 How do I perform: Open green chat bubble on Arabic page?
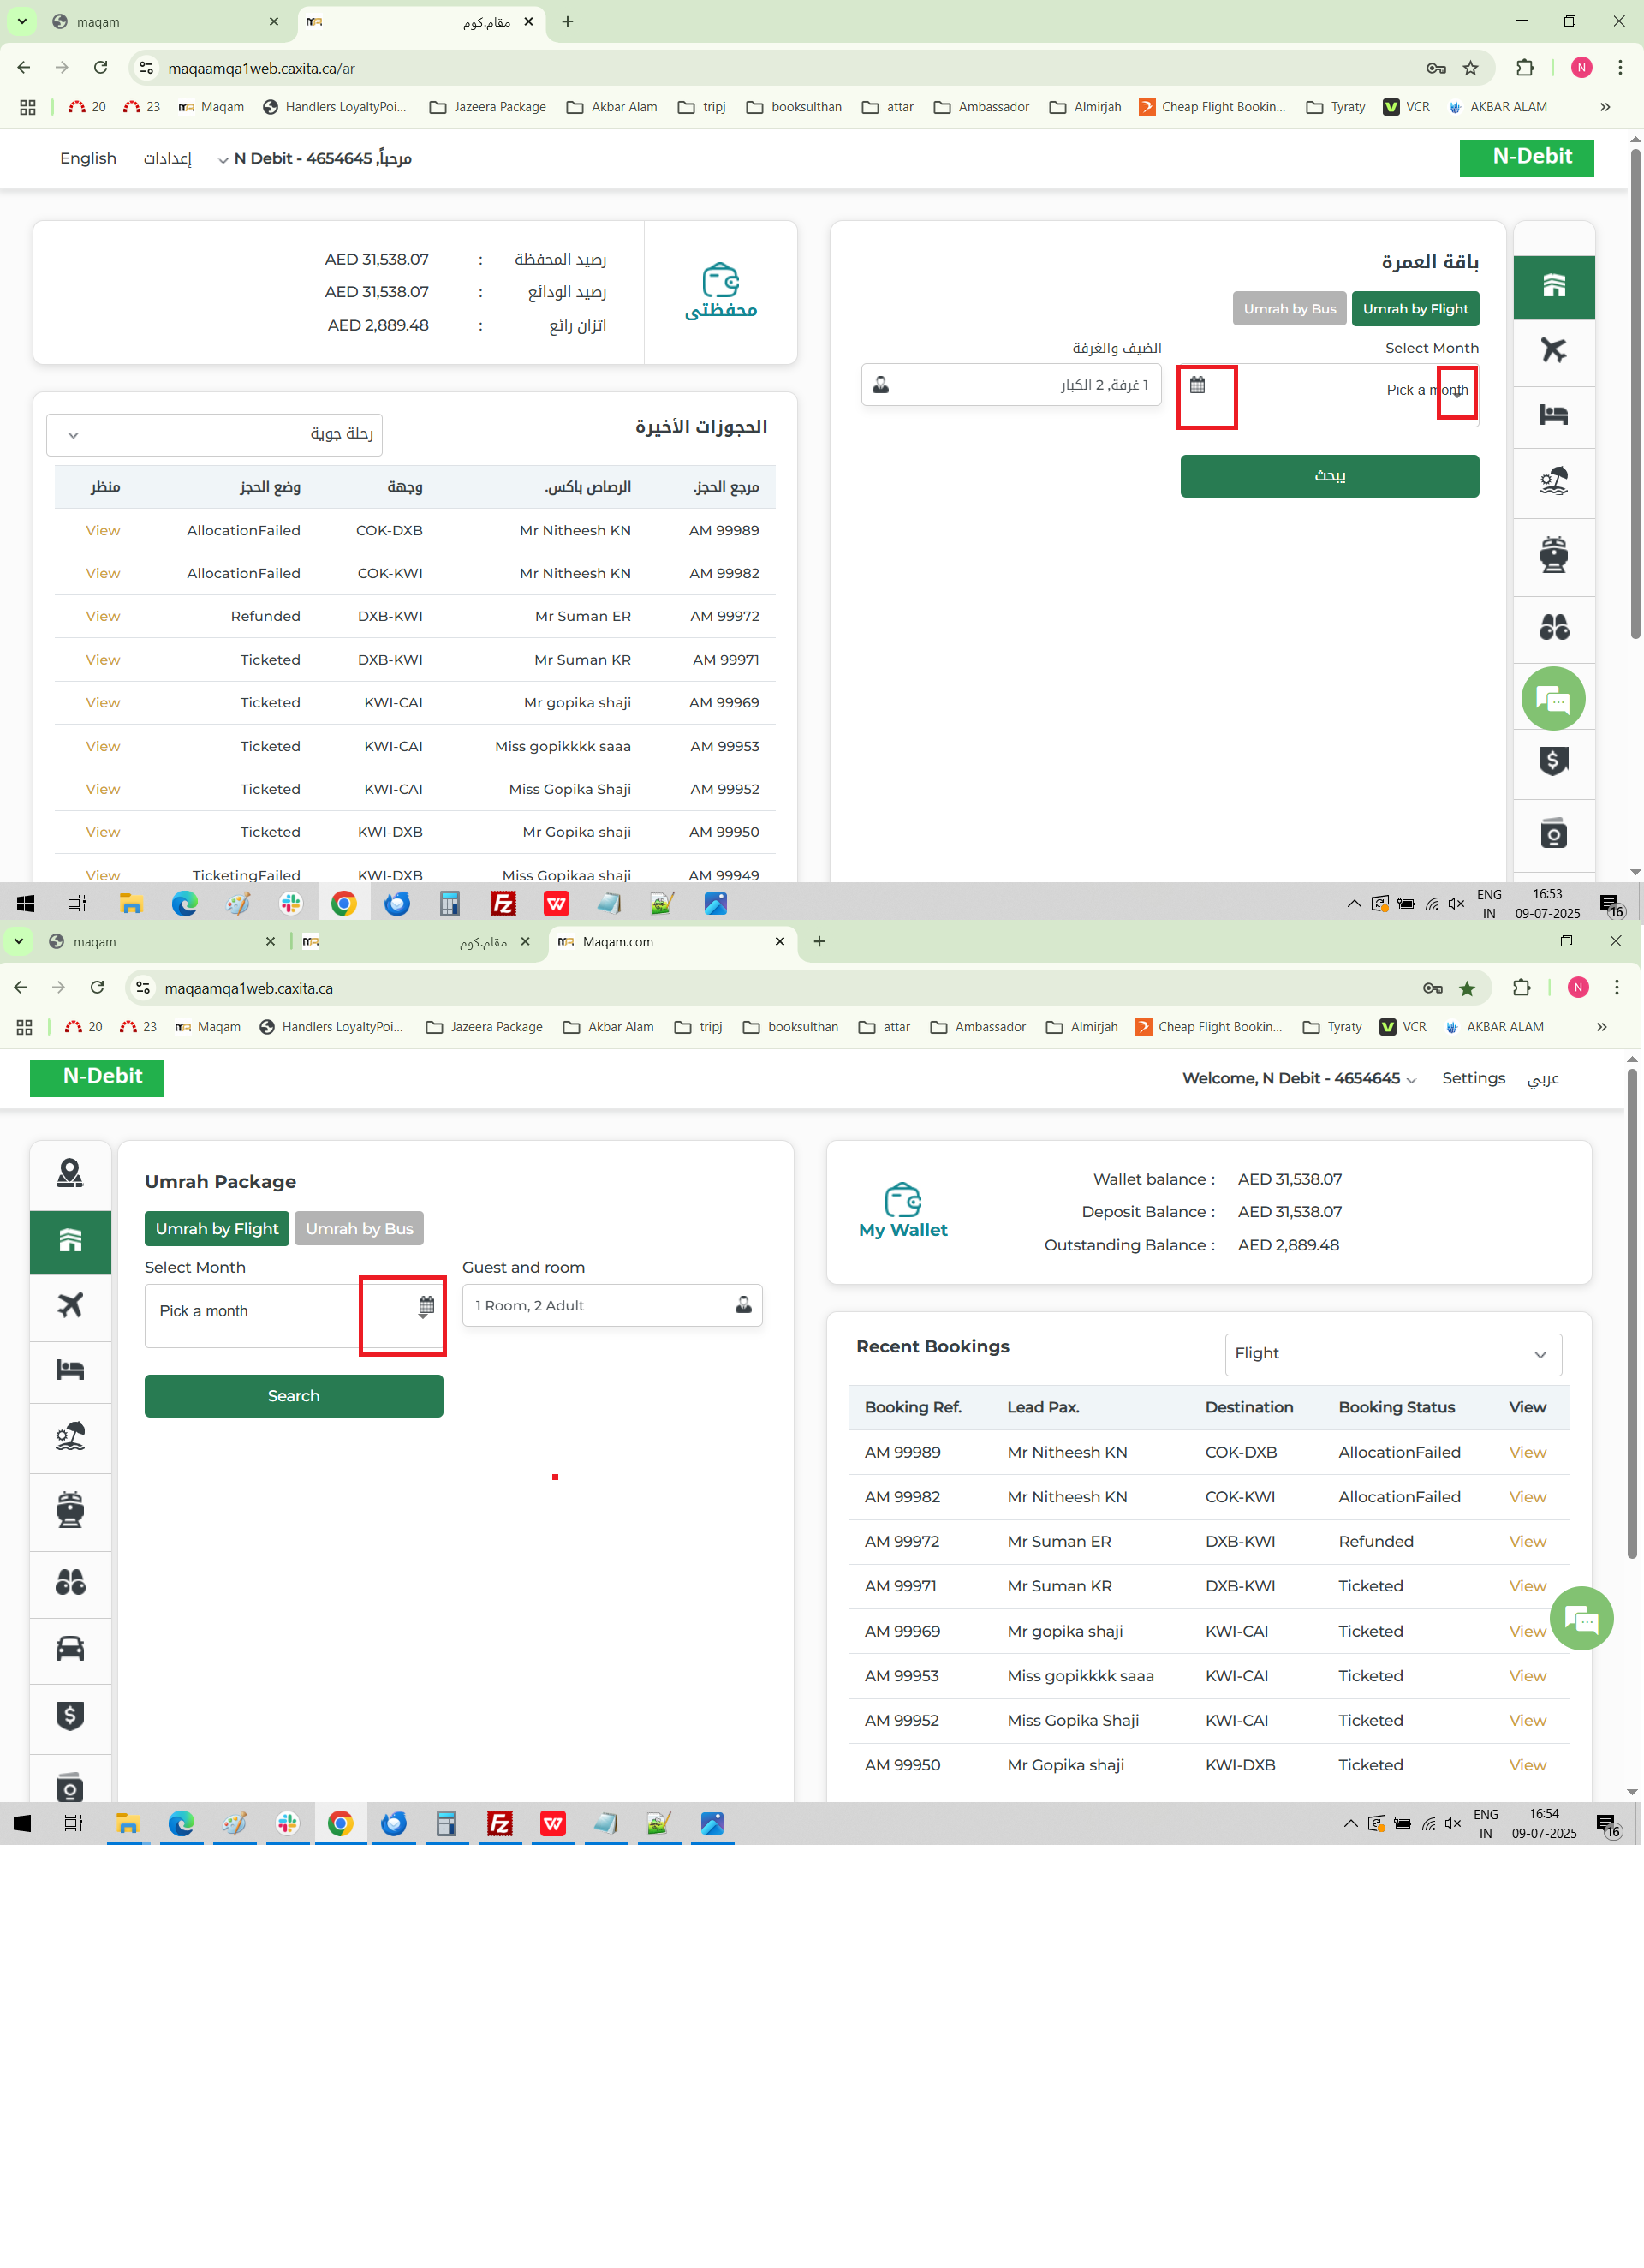pyautogui.click(x=1552, y=698)
